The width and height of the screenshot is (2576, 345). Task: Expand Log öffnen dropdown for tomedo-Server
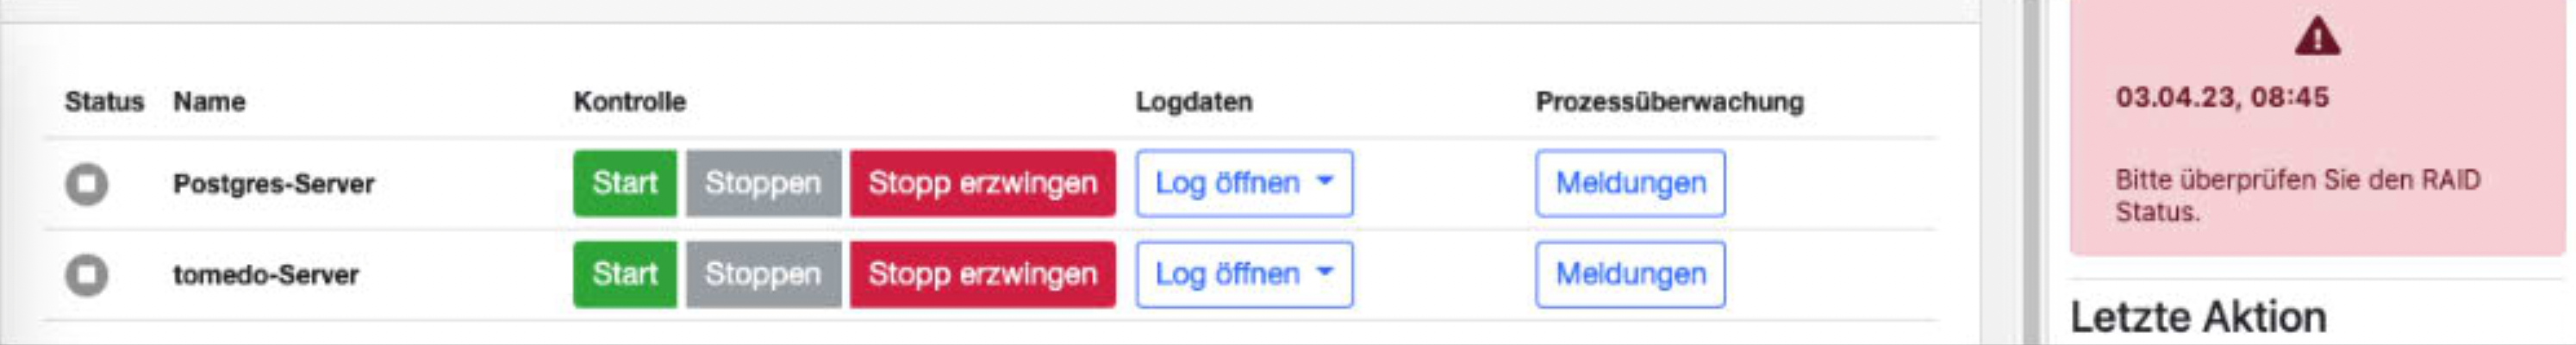click(x=1244, y=274)
